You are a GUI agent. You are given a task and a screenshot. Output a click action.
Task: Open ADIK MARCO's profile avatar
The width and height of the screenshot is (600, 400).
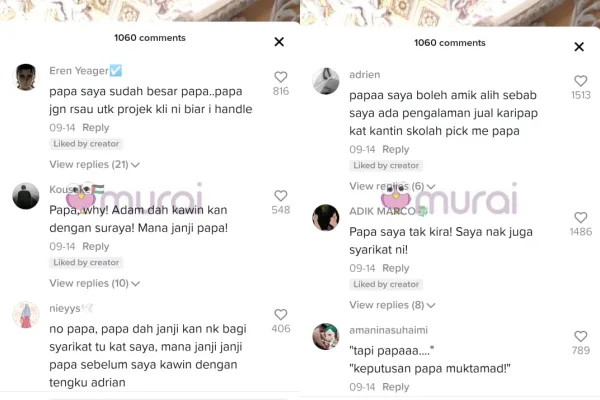tap(326, 217)
